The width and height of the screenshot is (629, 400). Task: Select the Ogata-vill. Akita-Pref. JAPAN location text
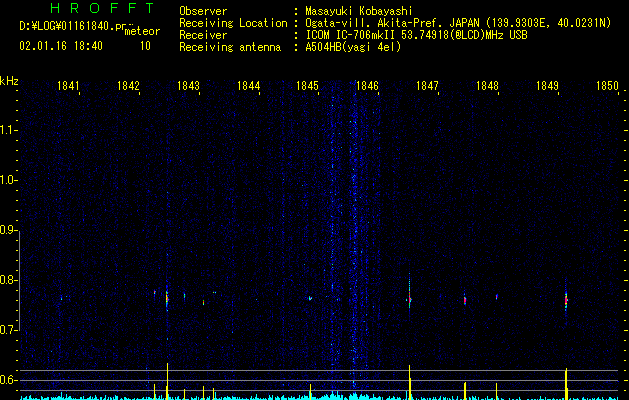[x=458, y=23]
